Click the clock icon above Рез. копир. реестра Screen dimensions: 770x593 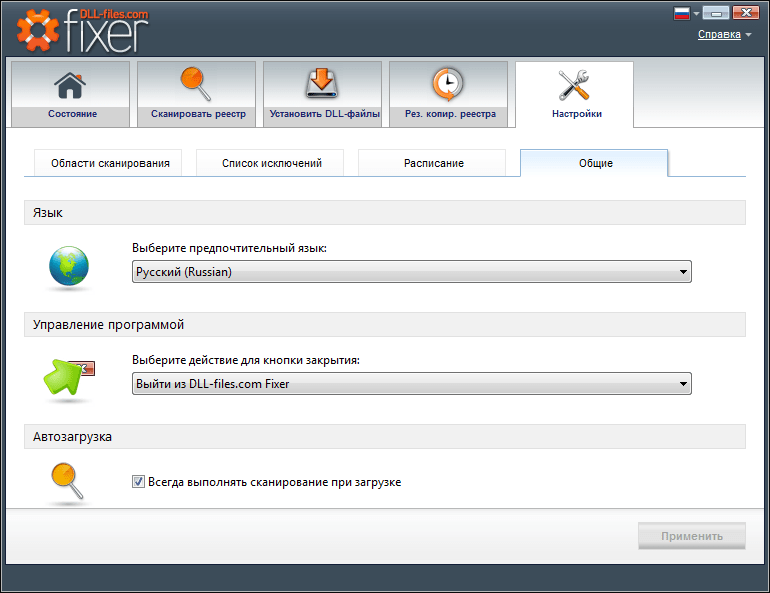(448, 83)
